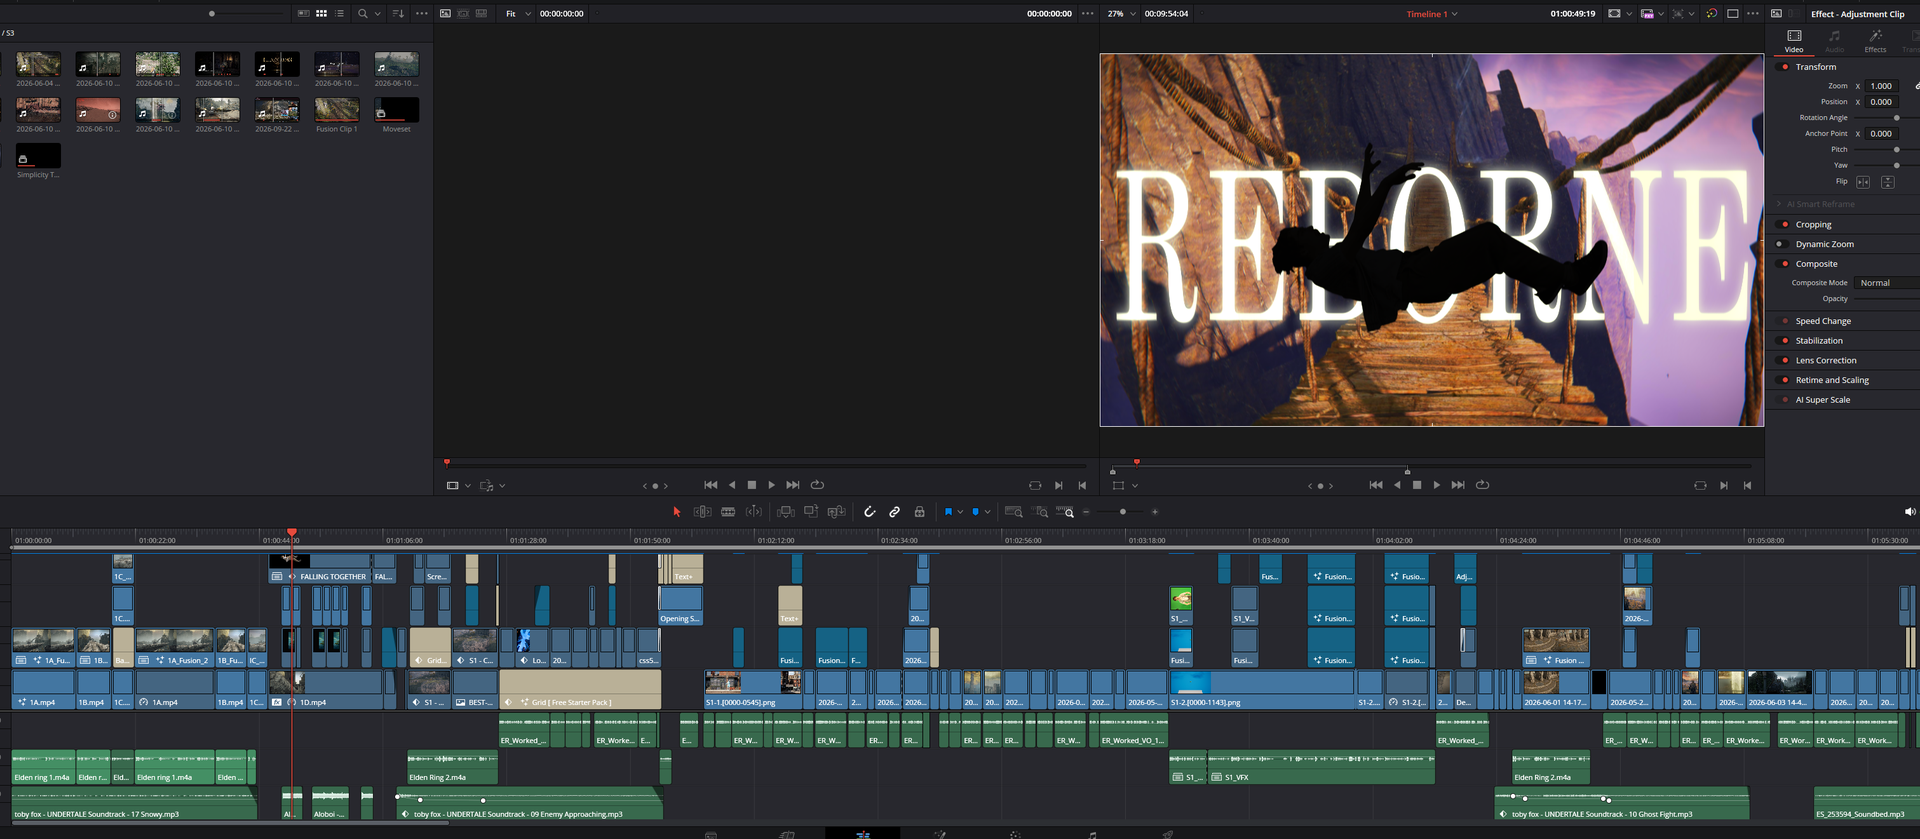Screen dimensions: 1920x839
Task: Toggle Linked Selection chain icon
Action: click(x=895, y=512)
